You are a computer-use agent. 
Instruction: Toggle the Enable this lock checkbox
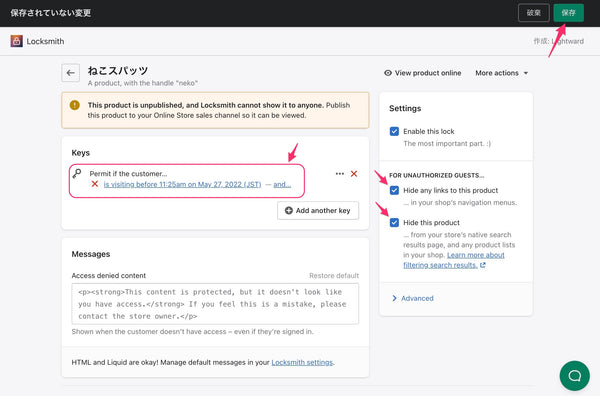[x=394, y=131]
